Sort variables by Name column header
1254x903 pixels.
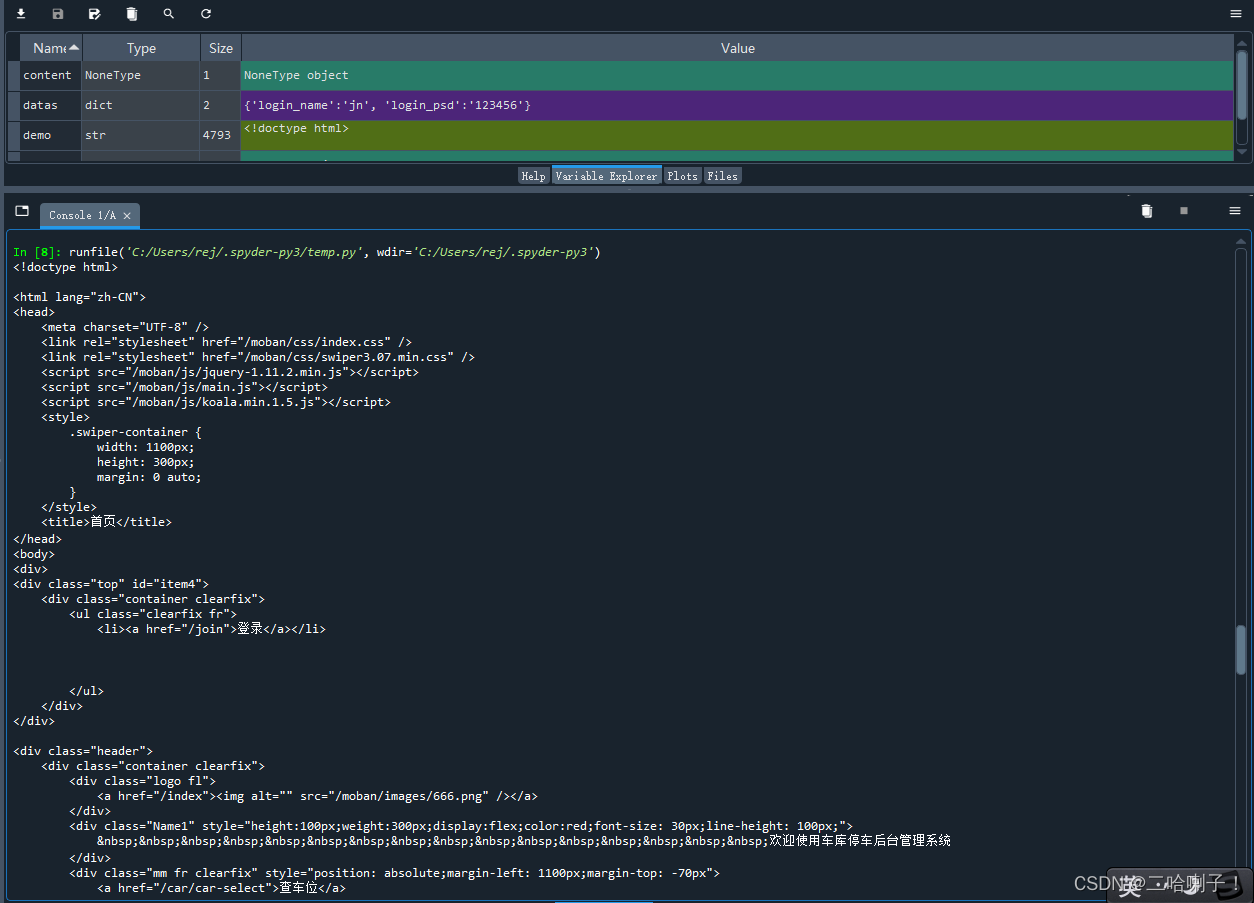click(x=51, y=48)
